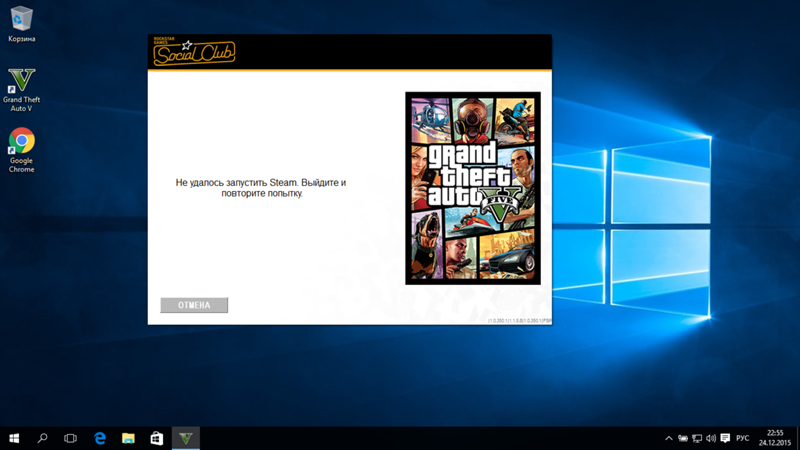Open the network status tray icon
This screenshot has height=450, width=800.
coord(697,438)
